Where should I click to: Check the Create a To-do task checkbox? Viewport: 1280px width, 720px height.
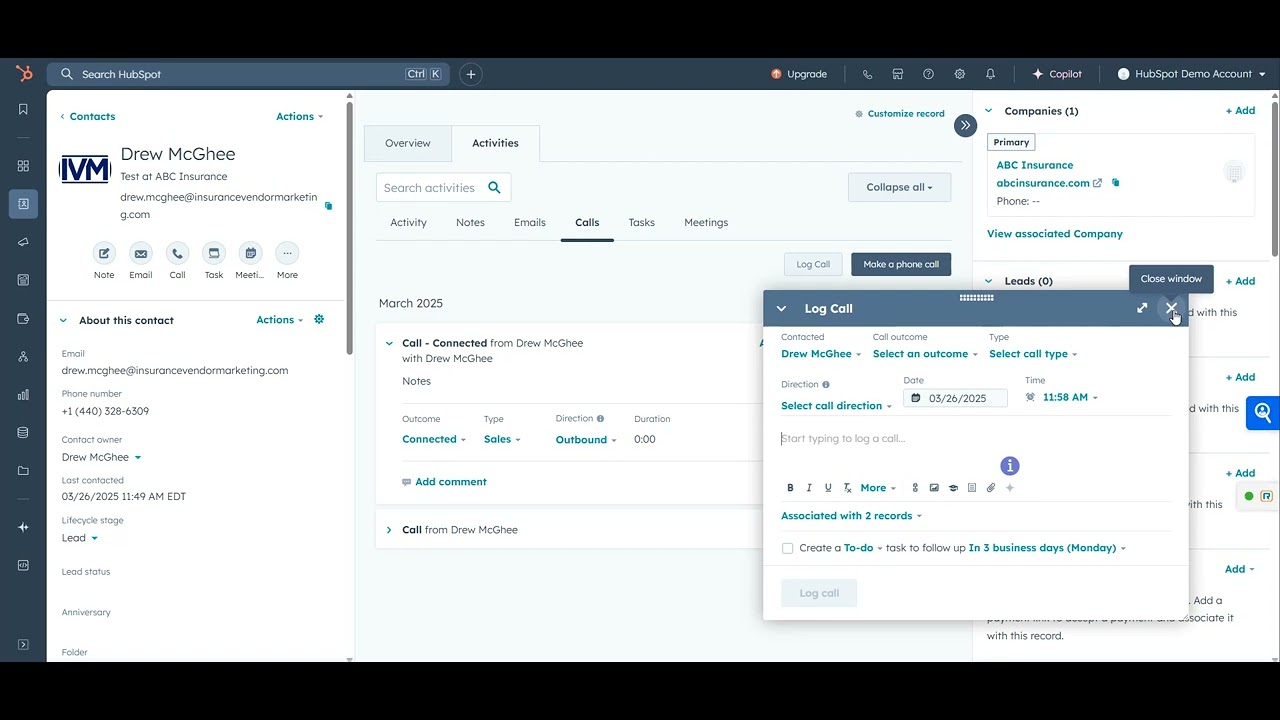pyautogui.click(x=788, y=548)
